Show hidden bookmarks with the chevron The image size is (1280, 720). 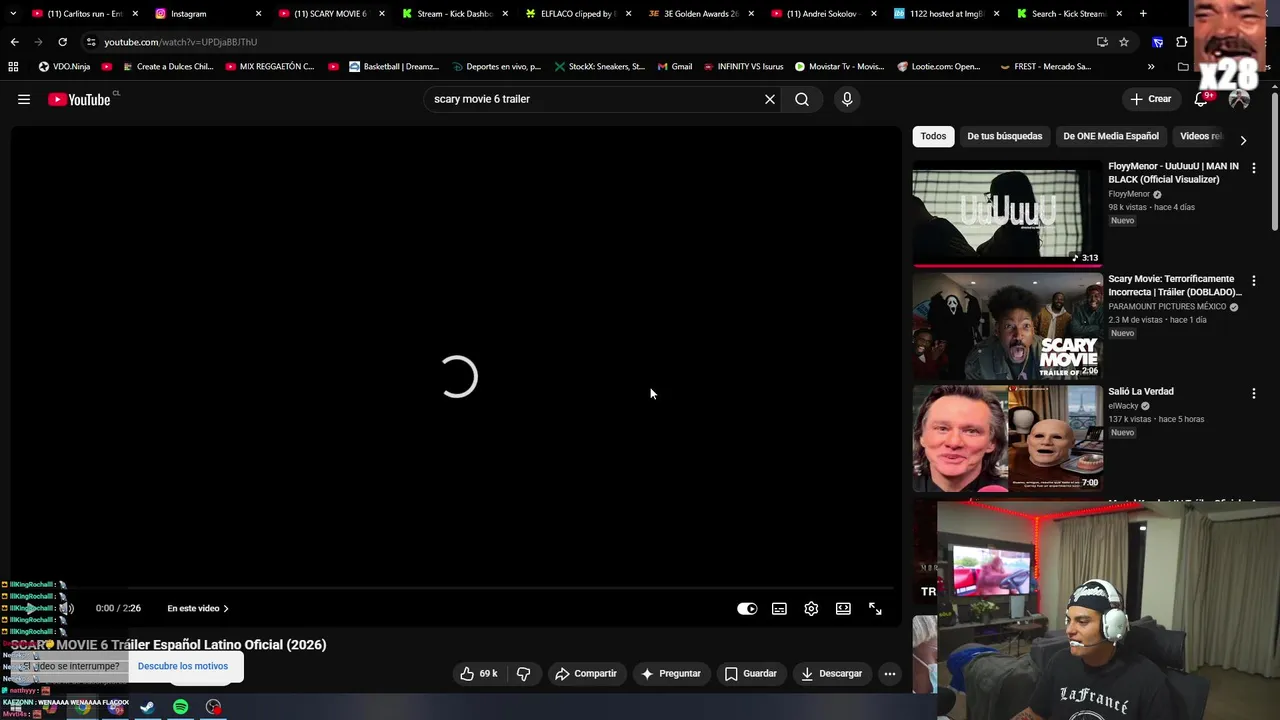click(x=1151, y=67)
